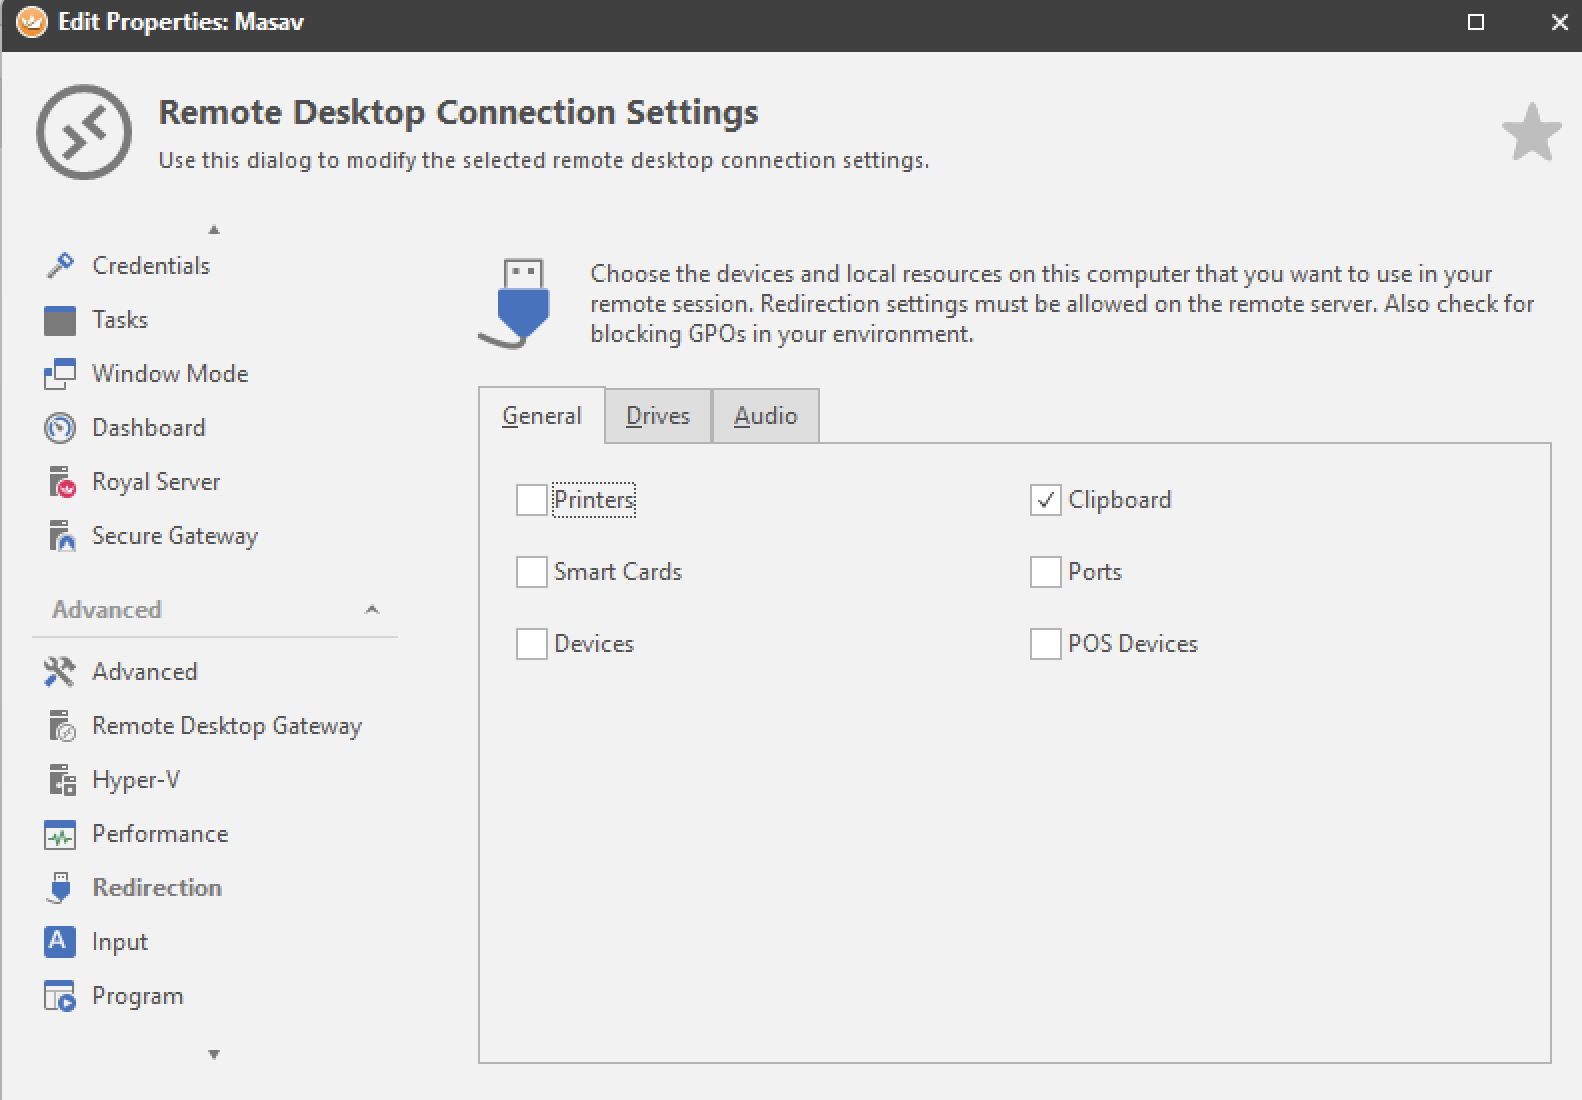Open the Dashboard gauge icon
The height and width of the screenshot is (1100, 1582).
60,428
